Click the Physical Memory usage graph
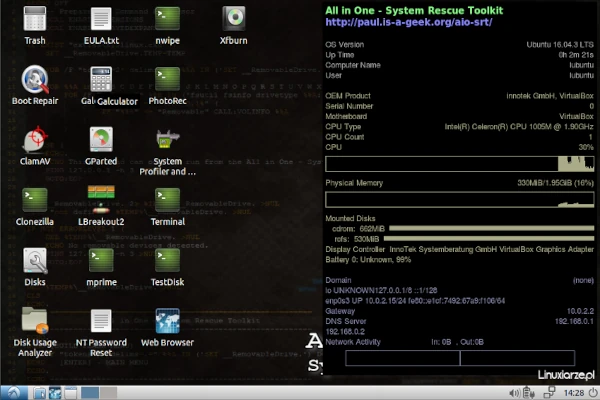The height and width of the screenshot is (400, 600). point(460,200)
